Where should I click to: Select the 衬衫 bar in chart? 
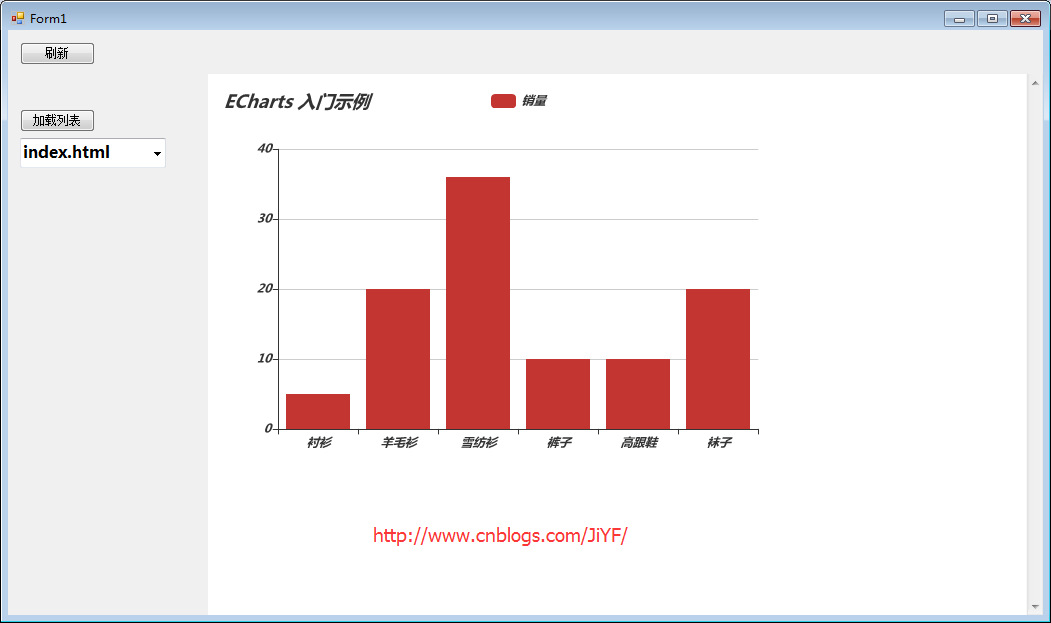pyautogui.click(x=318, y=411)
